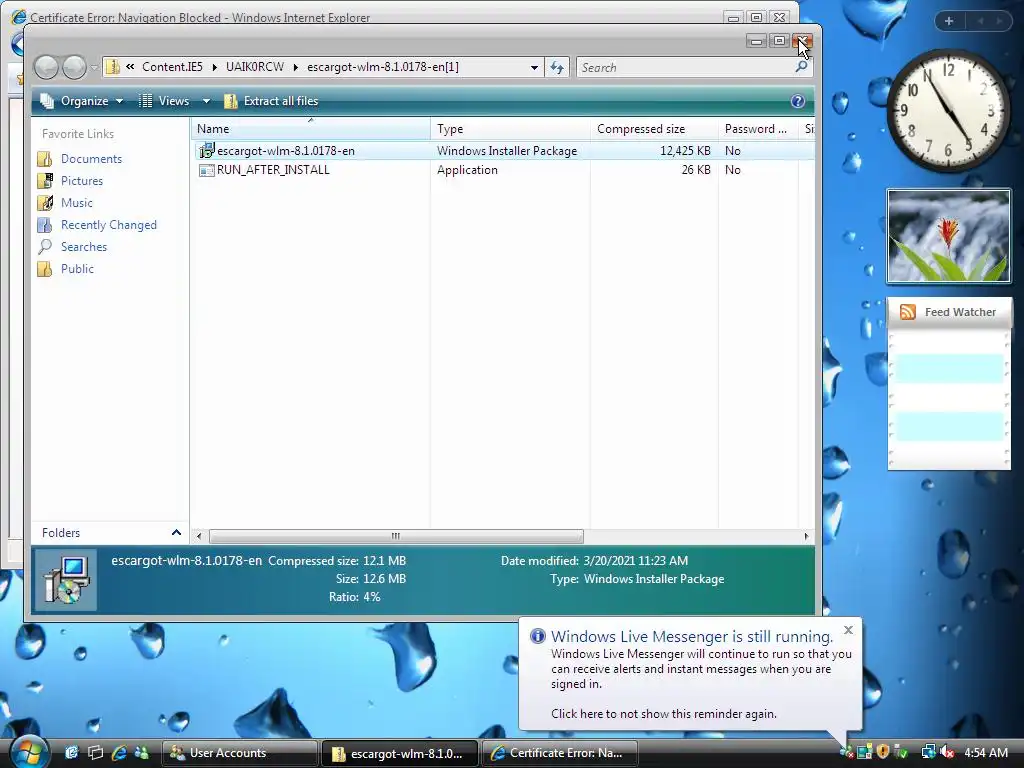
Task: Click Switch between windows quick launch icon
Action: [x=95, y=752]
